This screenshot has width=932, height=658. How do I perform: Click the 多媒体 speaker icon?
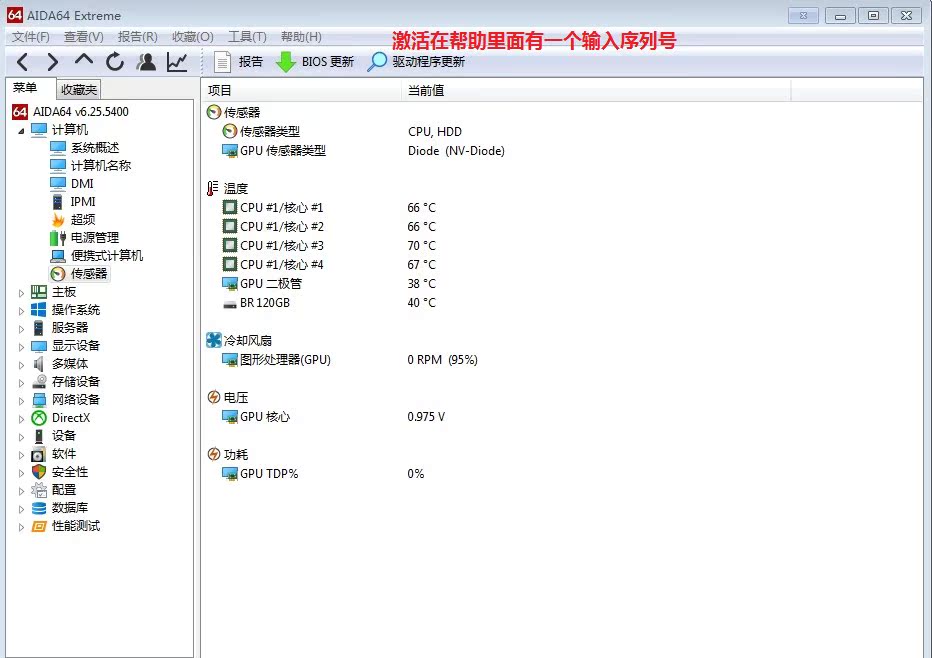(x=39, y=364)
